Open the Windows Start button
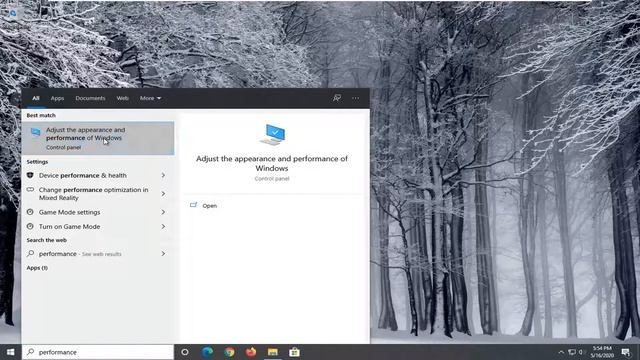The height and width of the screenshot is (360, 640). tap(11, 352)
